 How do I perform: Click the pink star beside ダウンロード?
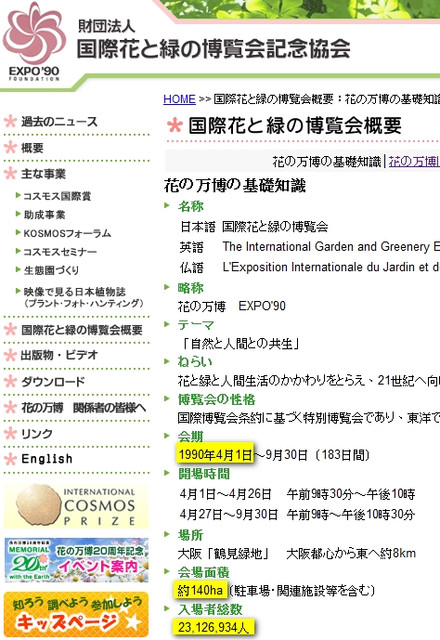[10, 381]
